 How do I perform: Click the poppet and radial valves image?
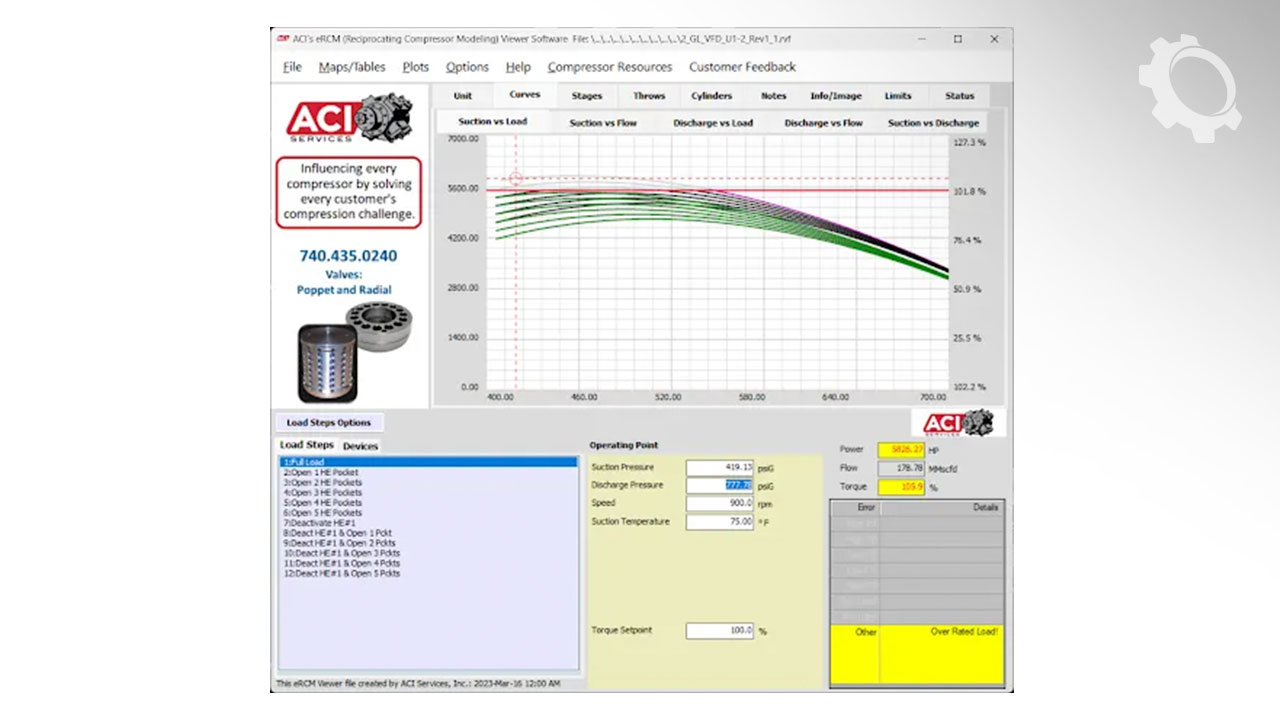click(x=354, y=351)
